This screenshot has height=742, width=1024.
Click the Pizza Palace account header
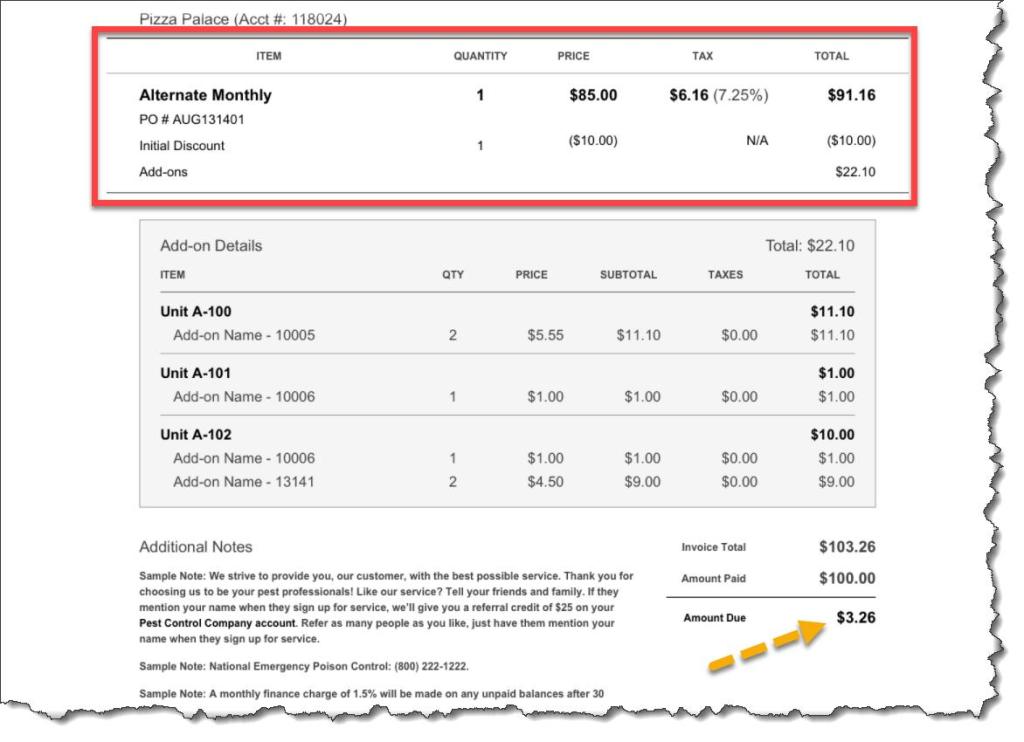click(x=243, y=19)
